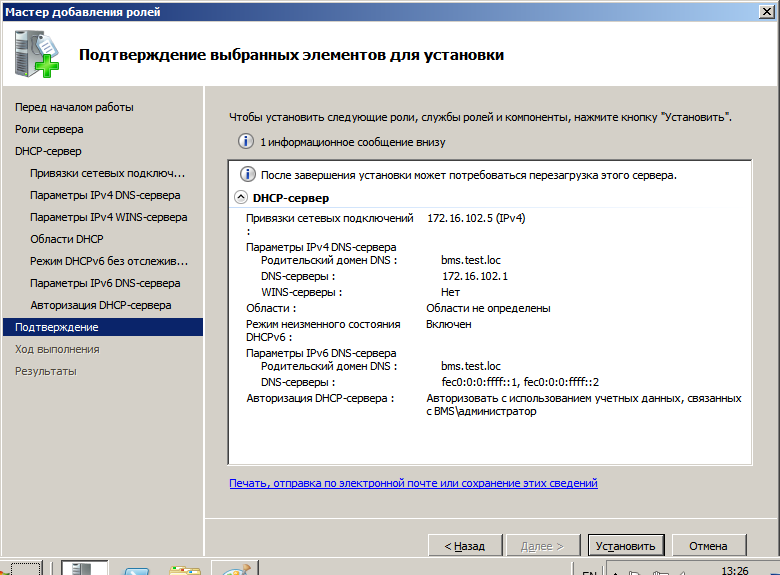780x575 pixels.
Task: Click the 'Режим неизменного состояния DHCPv6' label
Action: click(x=323, y=330)
